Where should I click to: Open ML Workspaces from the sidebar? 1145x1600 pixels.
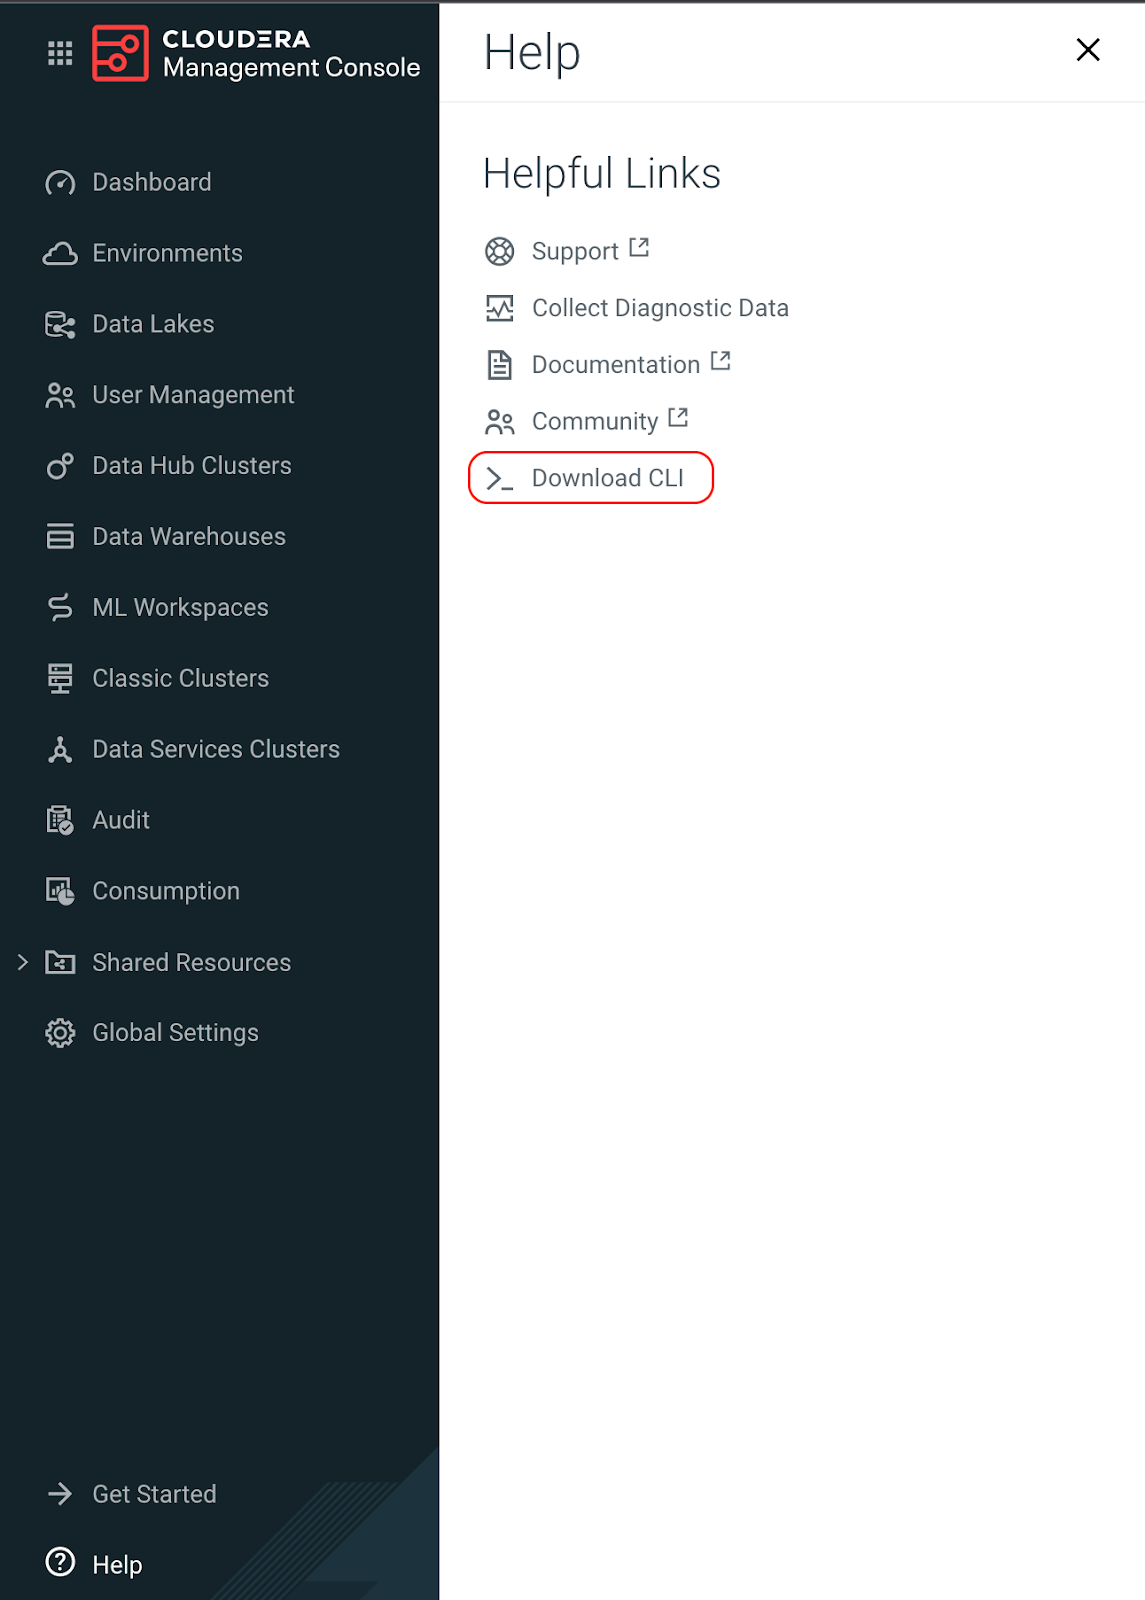179,607
